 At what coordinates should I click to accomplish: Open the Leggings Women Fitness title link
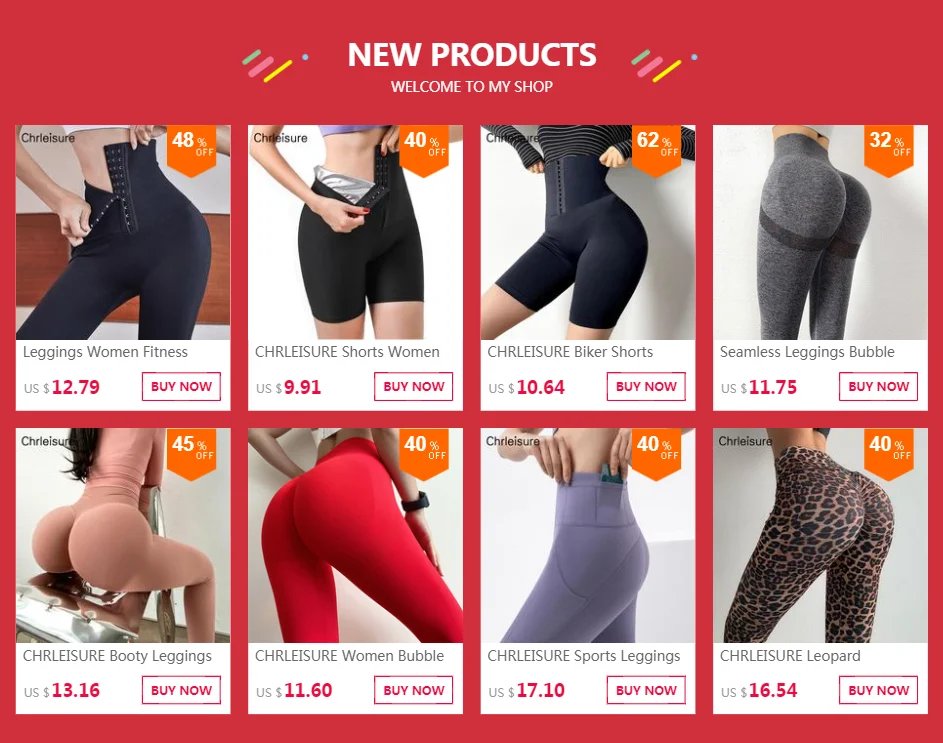point(105,352)
